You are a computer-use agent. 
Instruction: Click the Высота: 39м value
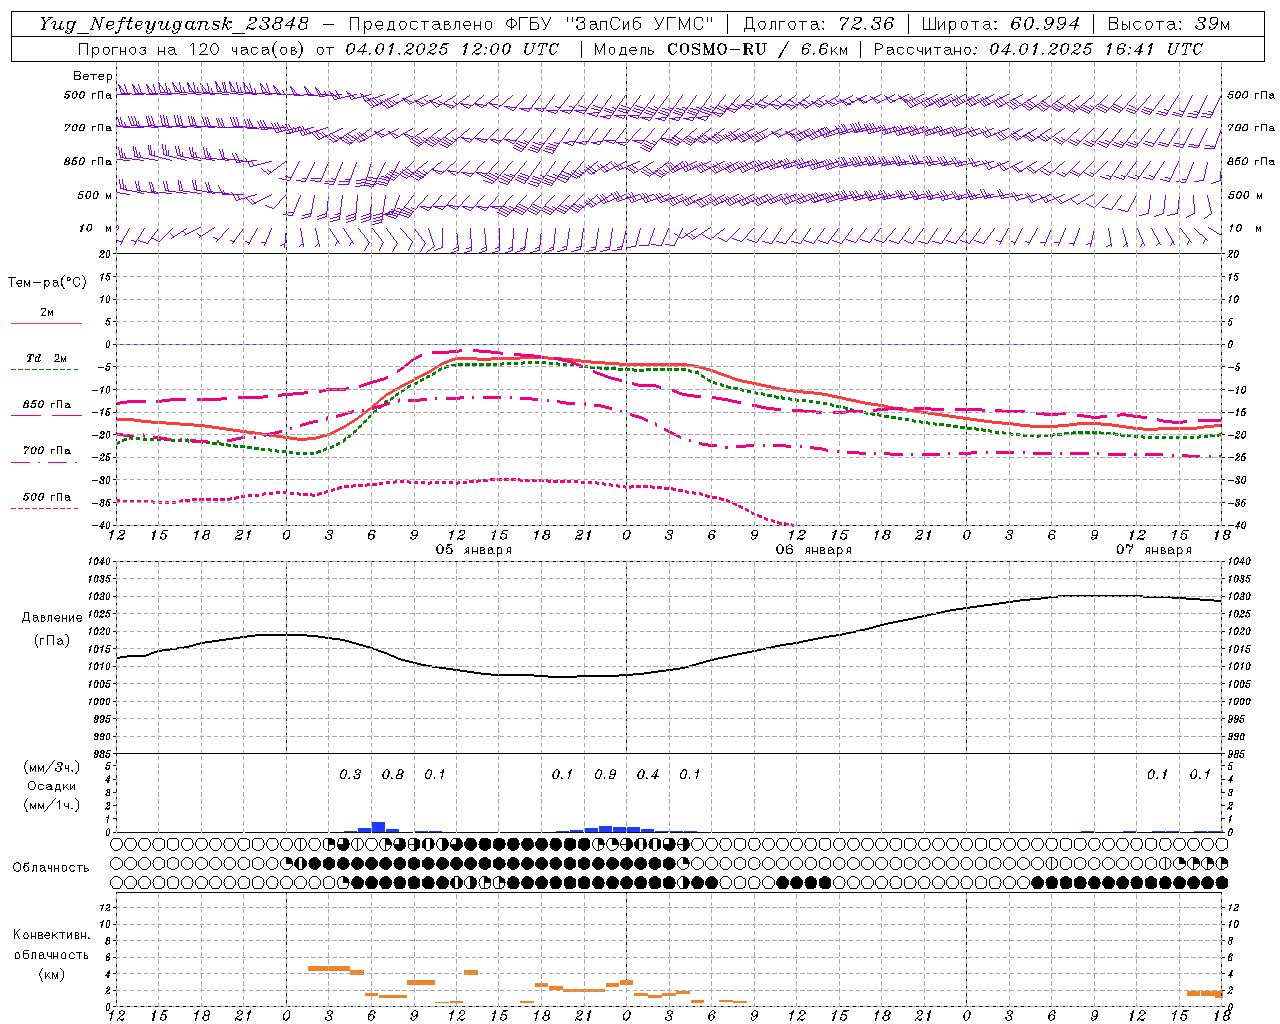(1168, 24)
